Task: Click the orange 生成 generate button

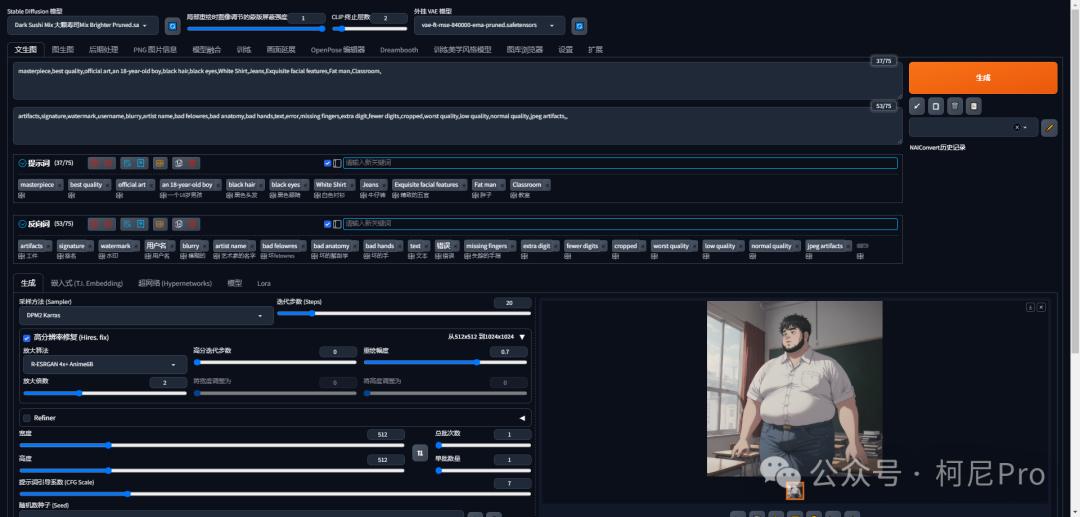Action: [x=983, y=78]
